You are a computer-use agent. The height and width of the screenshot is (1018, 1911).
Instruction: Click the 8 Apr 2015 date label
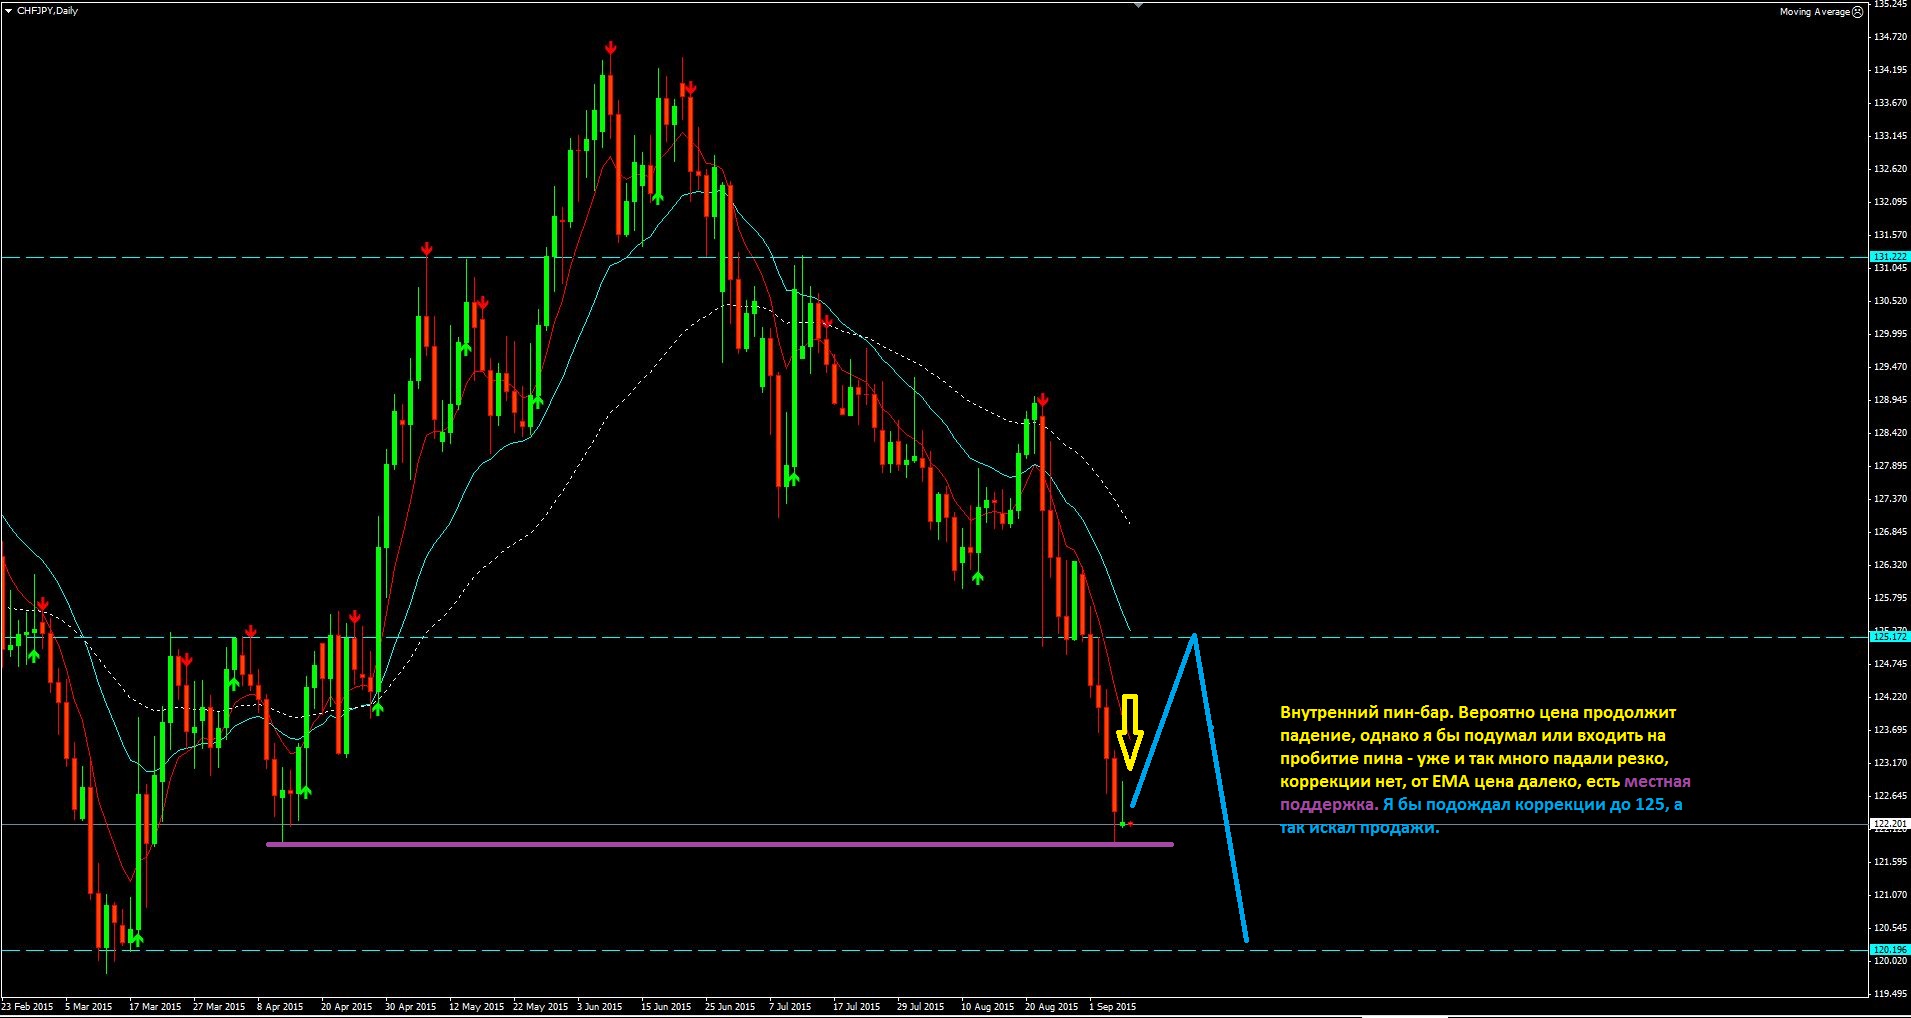tap(280, 1007)
